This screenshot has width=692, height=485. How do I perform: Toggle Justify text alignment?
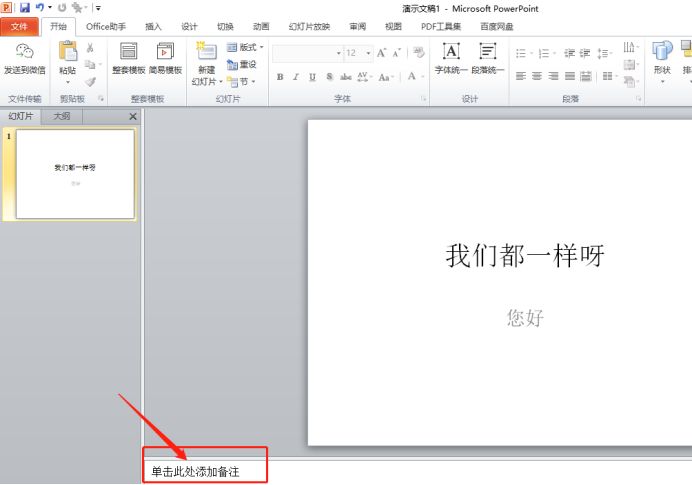click(x=570, y=76)
